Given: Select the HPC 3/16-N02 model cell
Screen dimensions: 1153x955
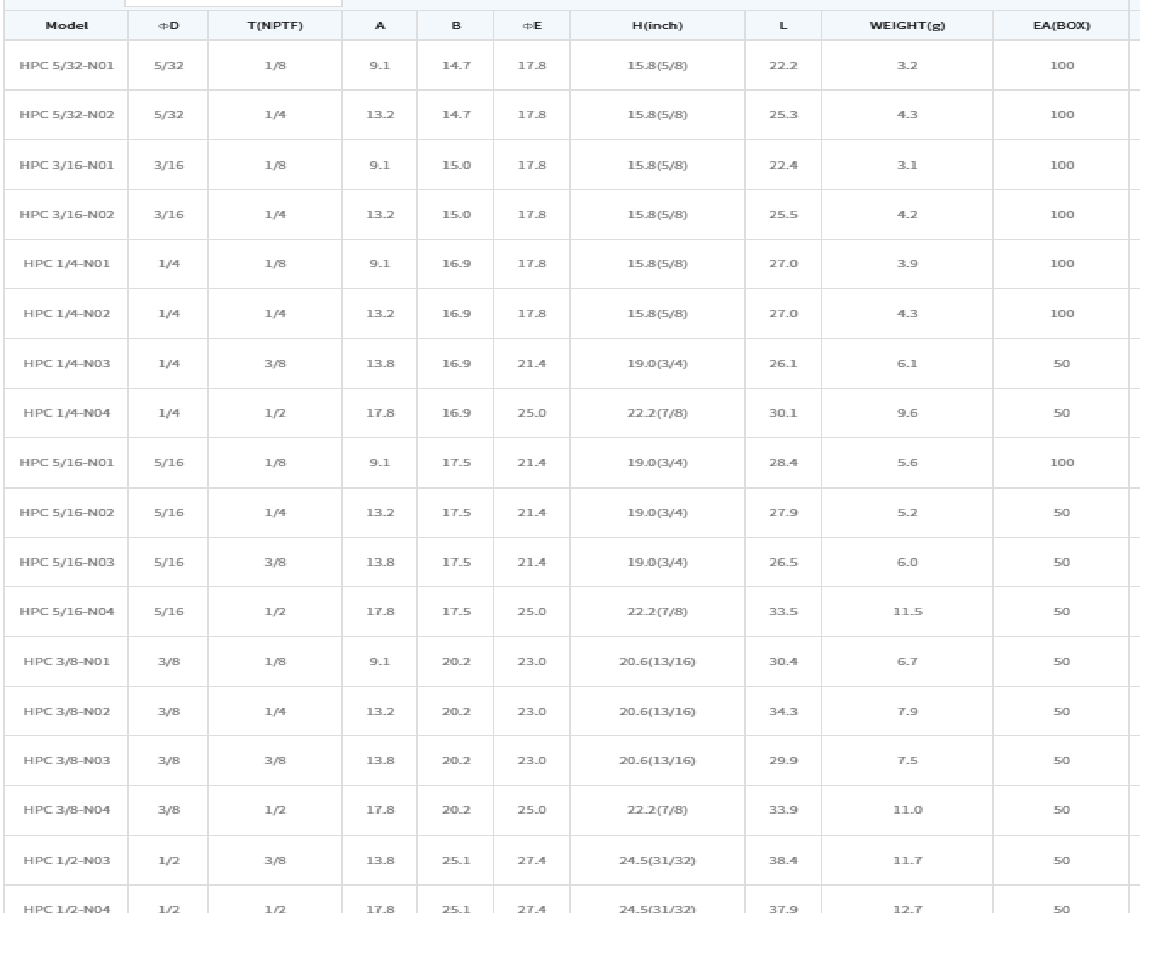Looking at the screenshot, I should 67,214.
